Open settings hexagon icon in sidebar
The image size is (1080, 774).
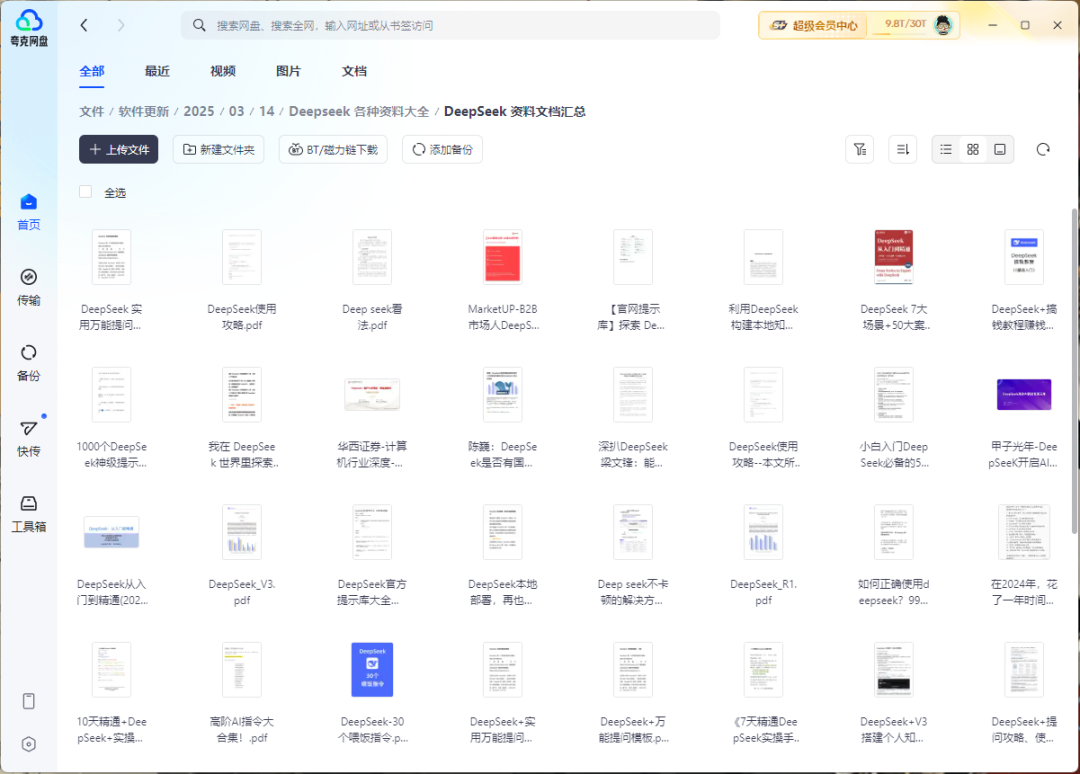pos(28,744)
